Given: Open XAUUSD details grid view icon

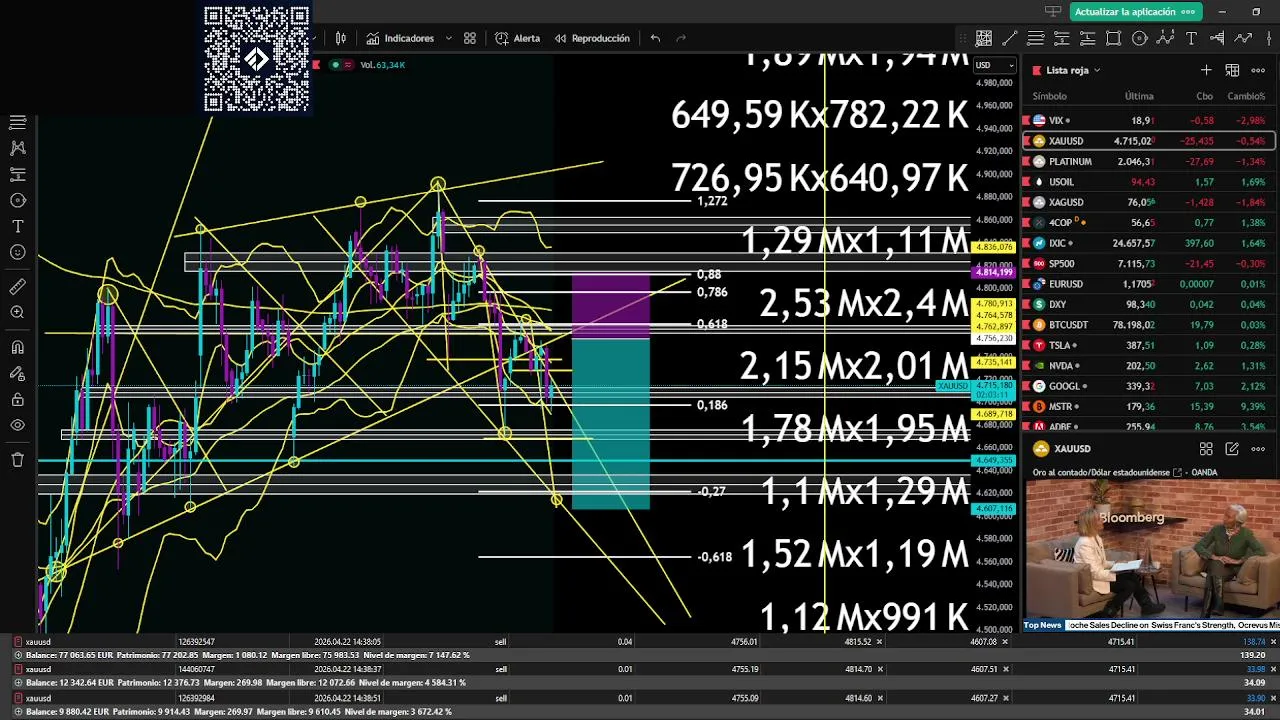Looking at the screenshot, I should click(x=1206, y=449).
